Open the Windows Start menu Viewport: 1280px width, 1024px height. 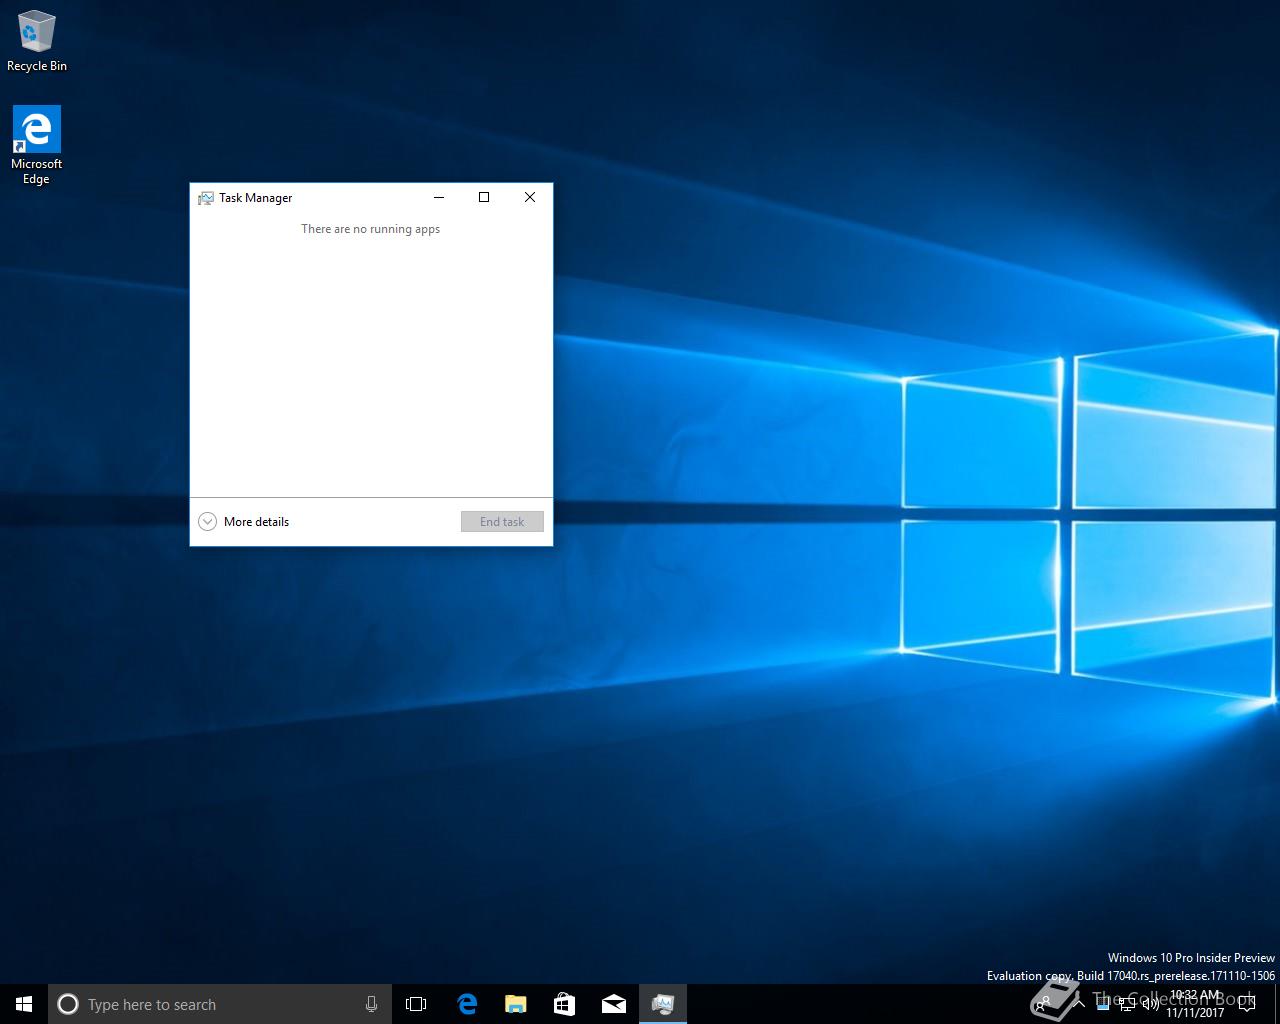(x=24, y=1004)
